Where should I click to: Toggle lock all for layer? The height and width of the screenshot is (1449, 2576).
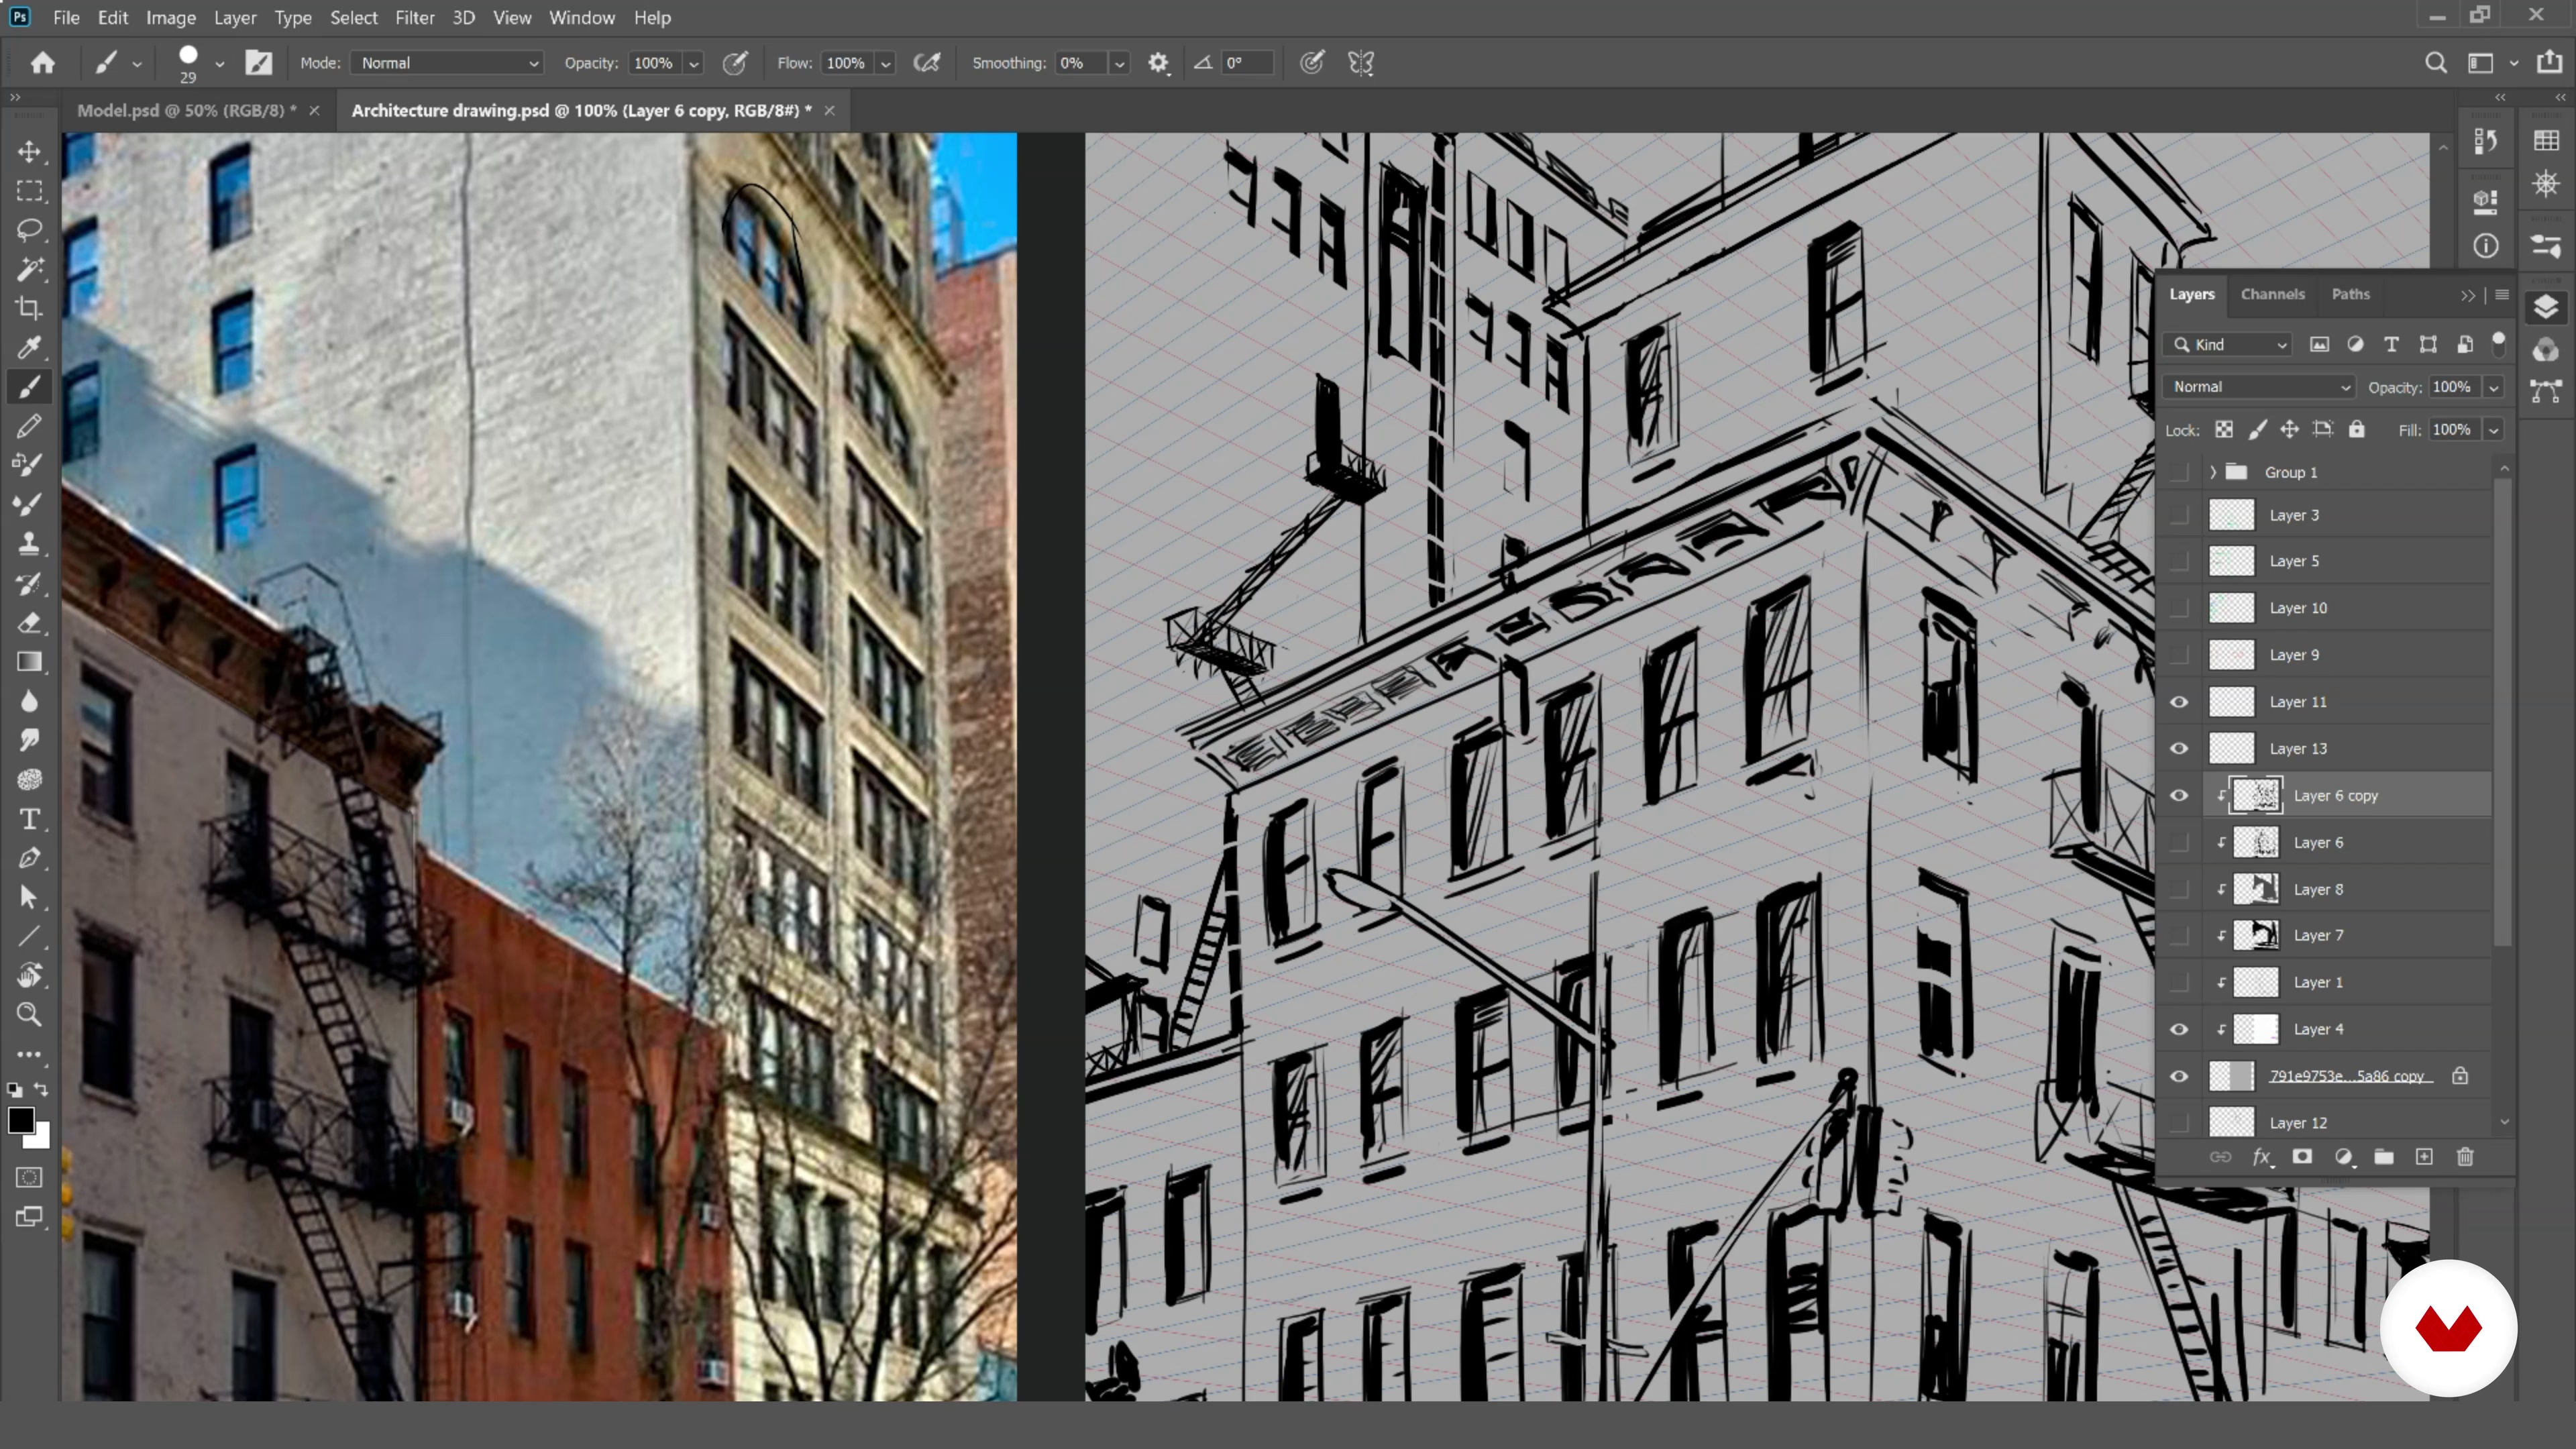(2357, 429)
